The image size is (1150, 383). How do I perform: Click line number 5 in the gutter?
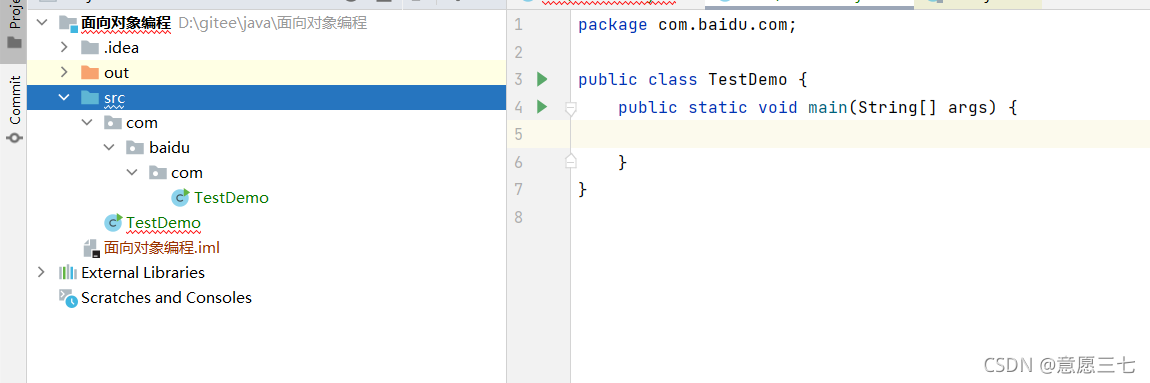(x=519, y=134)
